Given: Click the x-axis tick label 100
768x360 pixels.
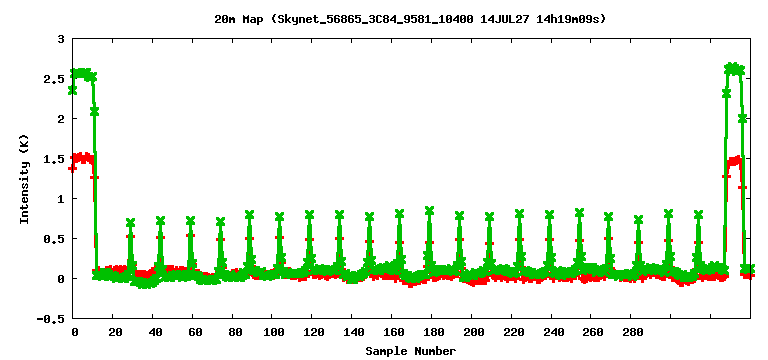Looking at the screenshot, I should pos(273,332).
